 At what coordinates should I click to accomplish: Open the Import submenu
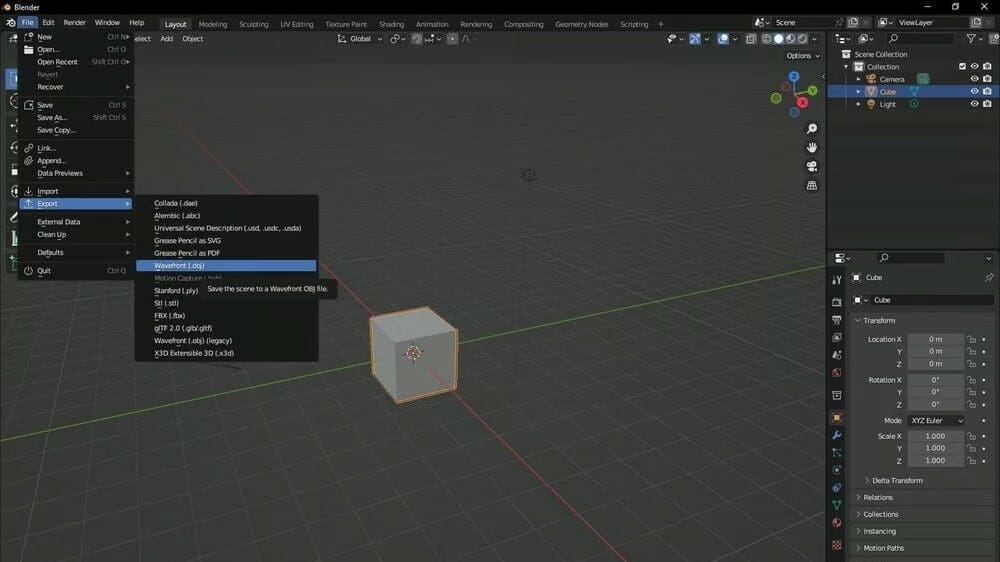(75, 191)
